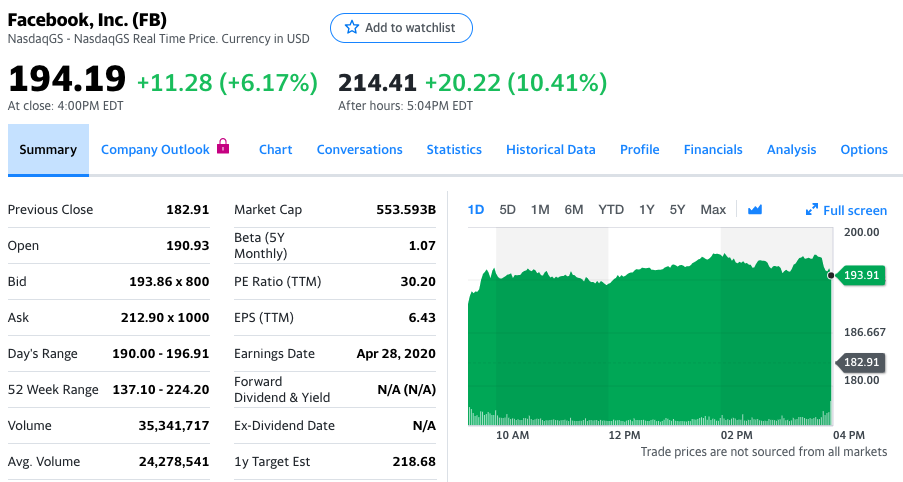The height and width of the screenshot is (482, 903).
Task: Switch the chart to the 1M range
Action: pos(540,210)
